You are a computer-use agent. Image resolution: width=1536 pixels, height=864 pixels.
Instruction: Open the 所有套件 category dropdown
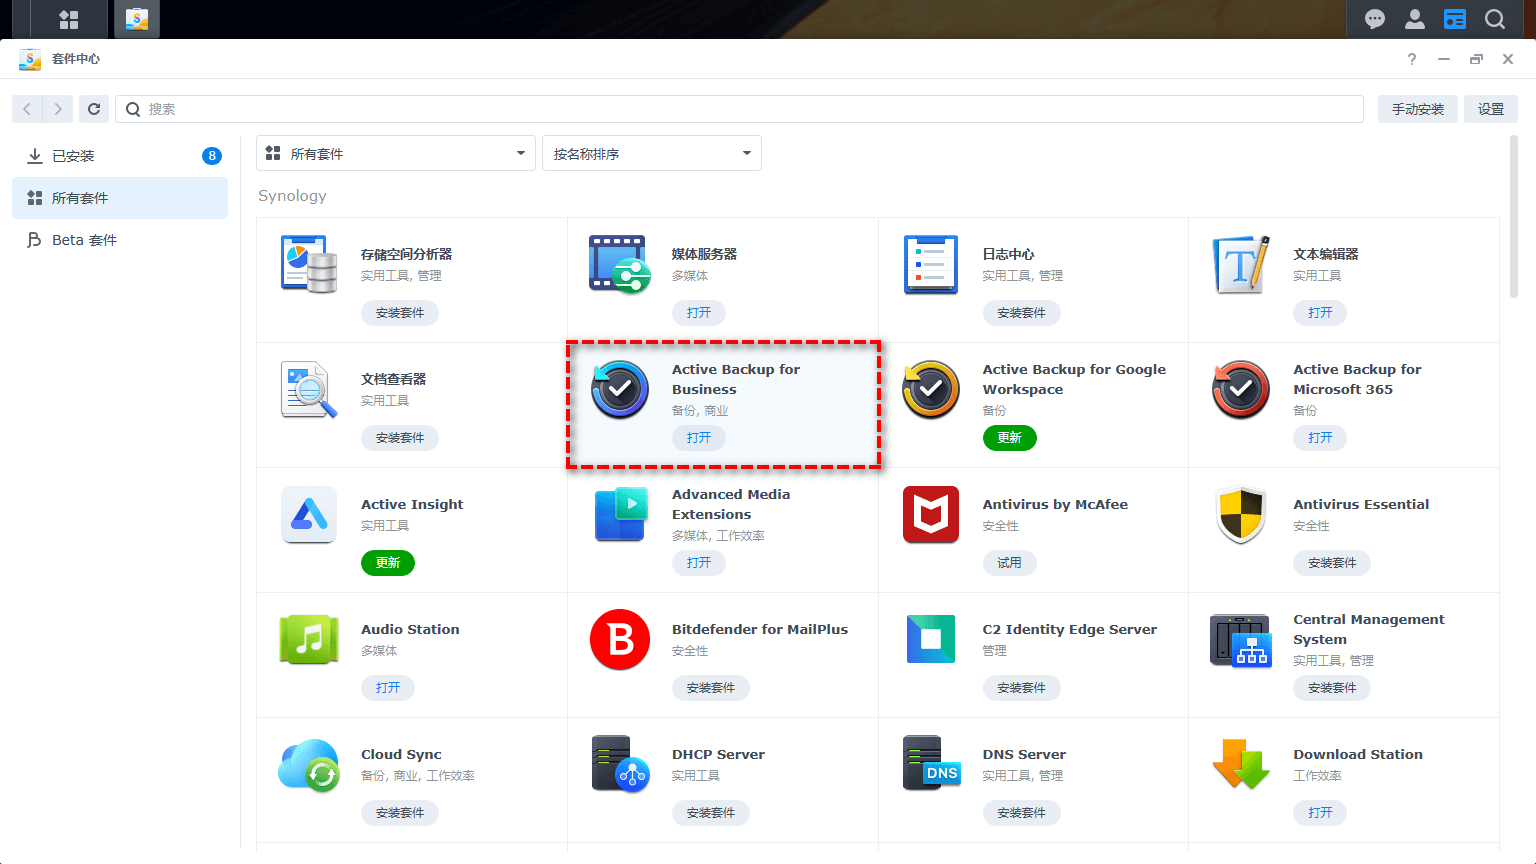pyautogui.click(x=395, y=153)
